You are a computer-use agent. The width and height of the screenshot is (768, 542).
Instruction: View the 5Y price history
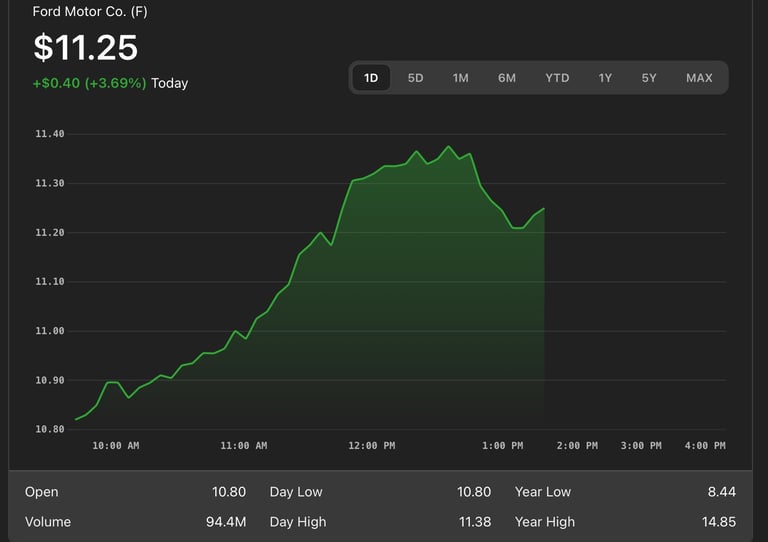[x=649, y=78]
